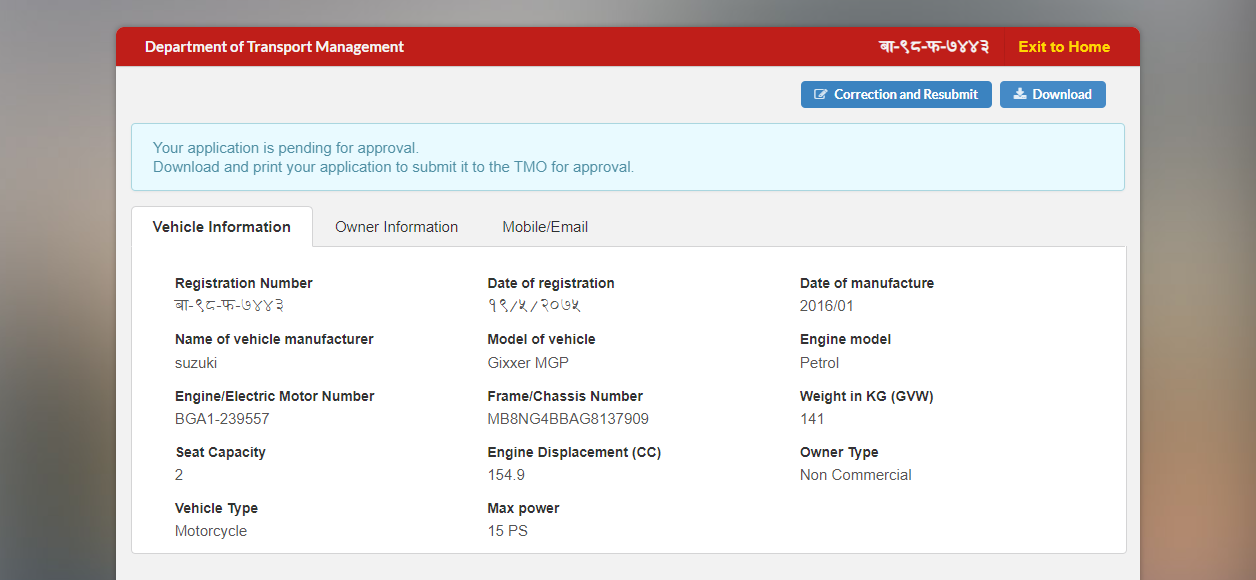Switch to the Owner Information tab
The image size is (1256, 580).
(x=396, y=227)
